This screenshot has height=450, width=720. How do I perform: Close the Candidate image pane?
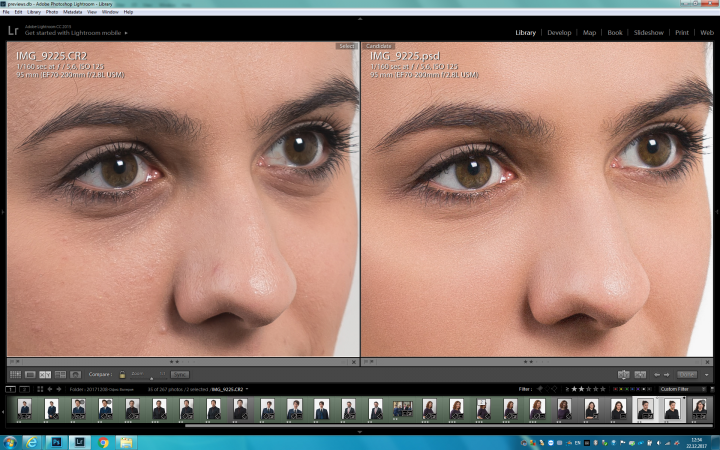point(708,362)
